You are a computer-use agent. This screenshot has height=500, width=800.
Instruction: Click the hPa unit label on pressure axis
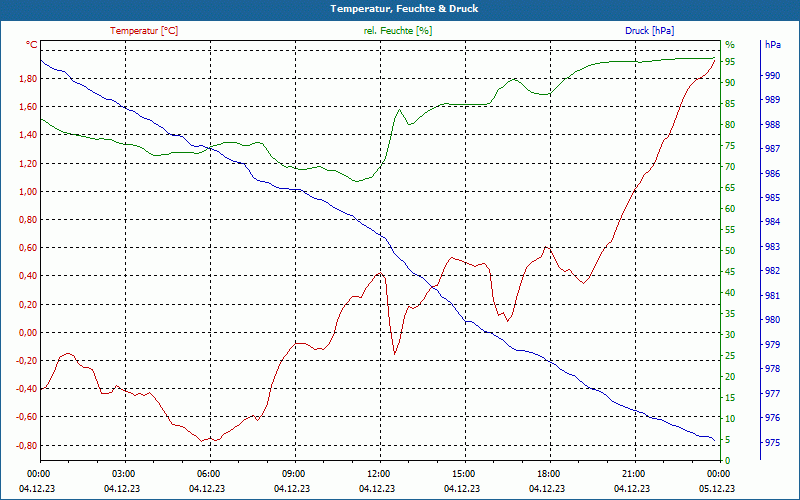coord(773,44)
